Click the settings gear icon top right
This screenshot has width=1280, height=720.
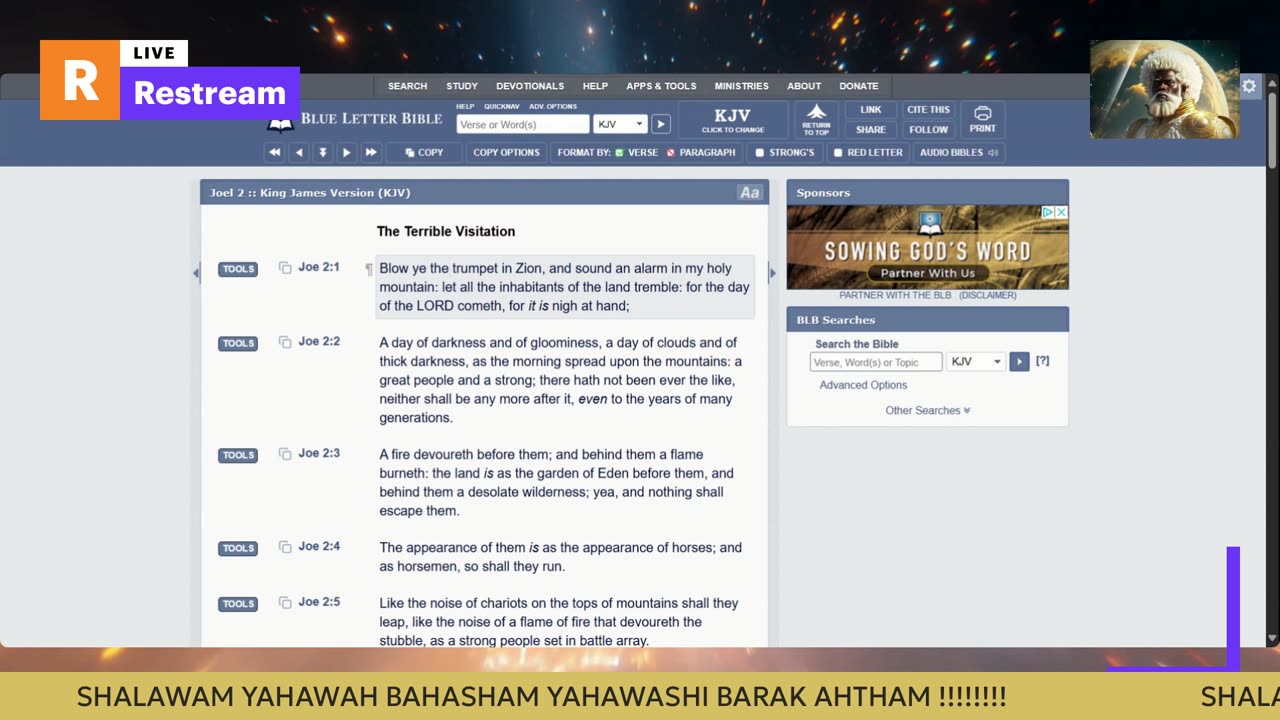point(1249,86)
